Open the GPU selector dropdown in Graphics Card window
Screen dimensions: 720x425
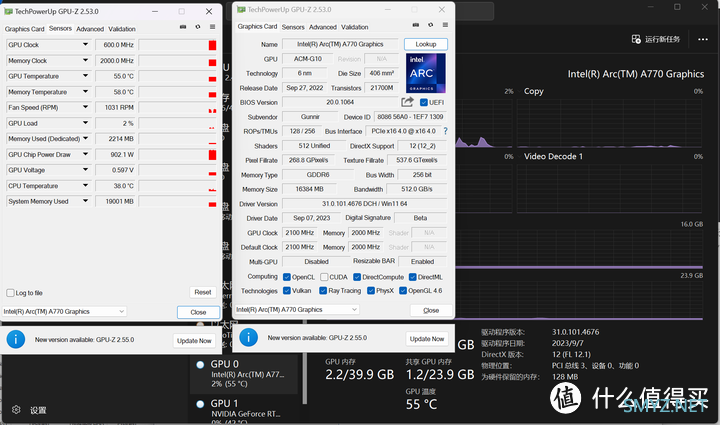(297, 309)
